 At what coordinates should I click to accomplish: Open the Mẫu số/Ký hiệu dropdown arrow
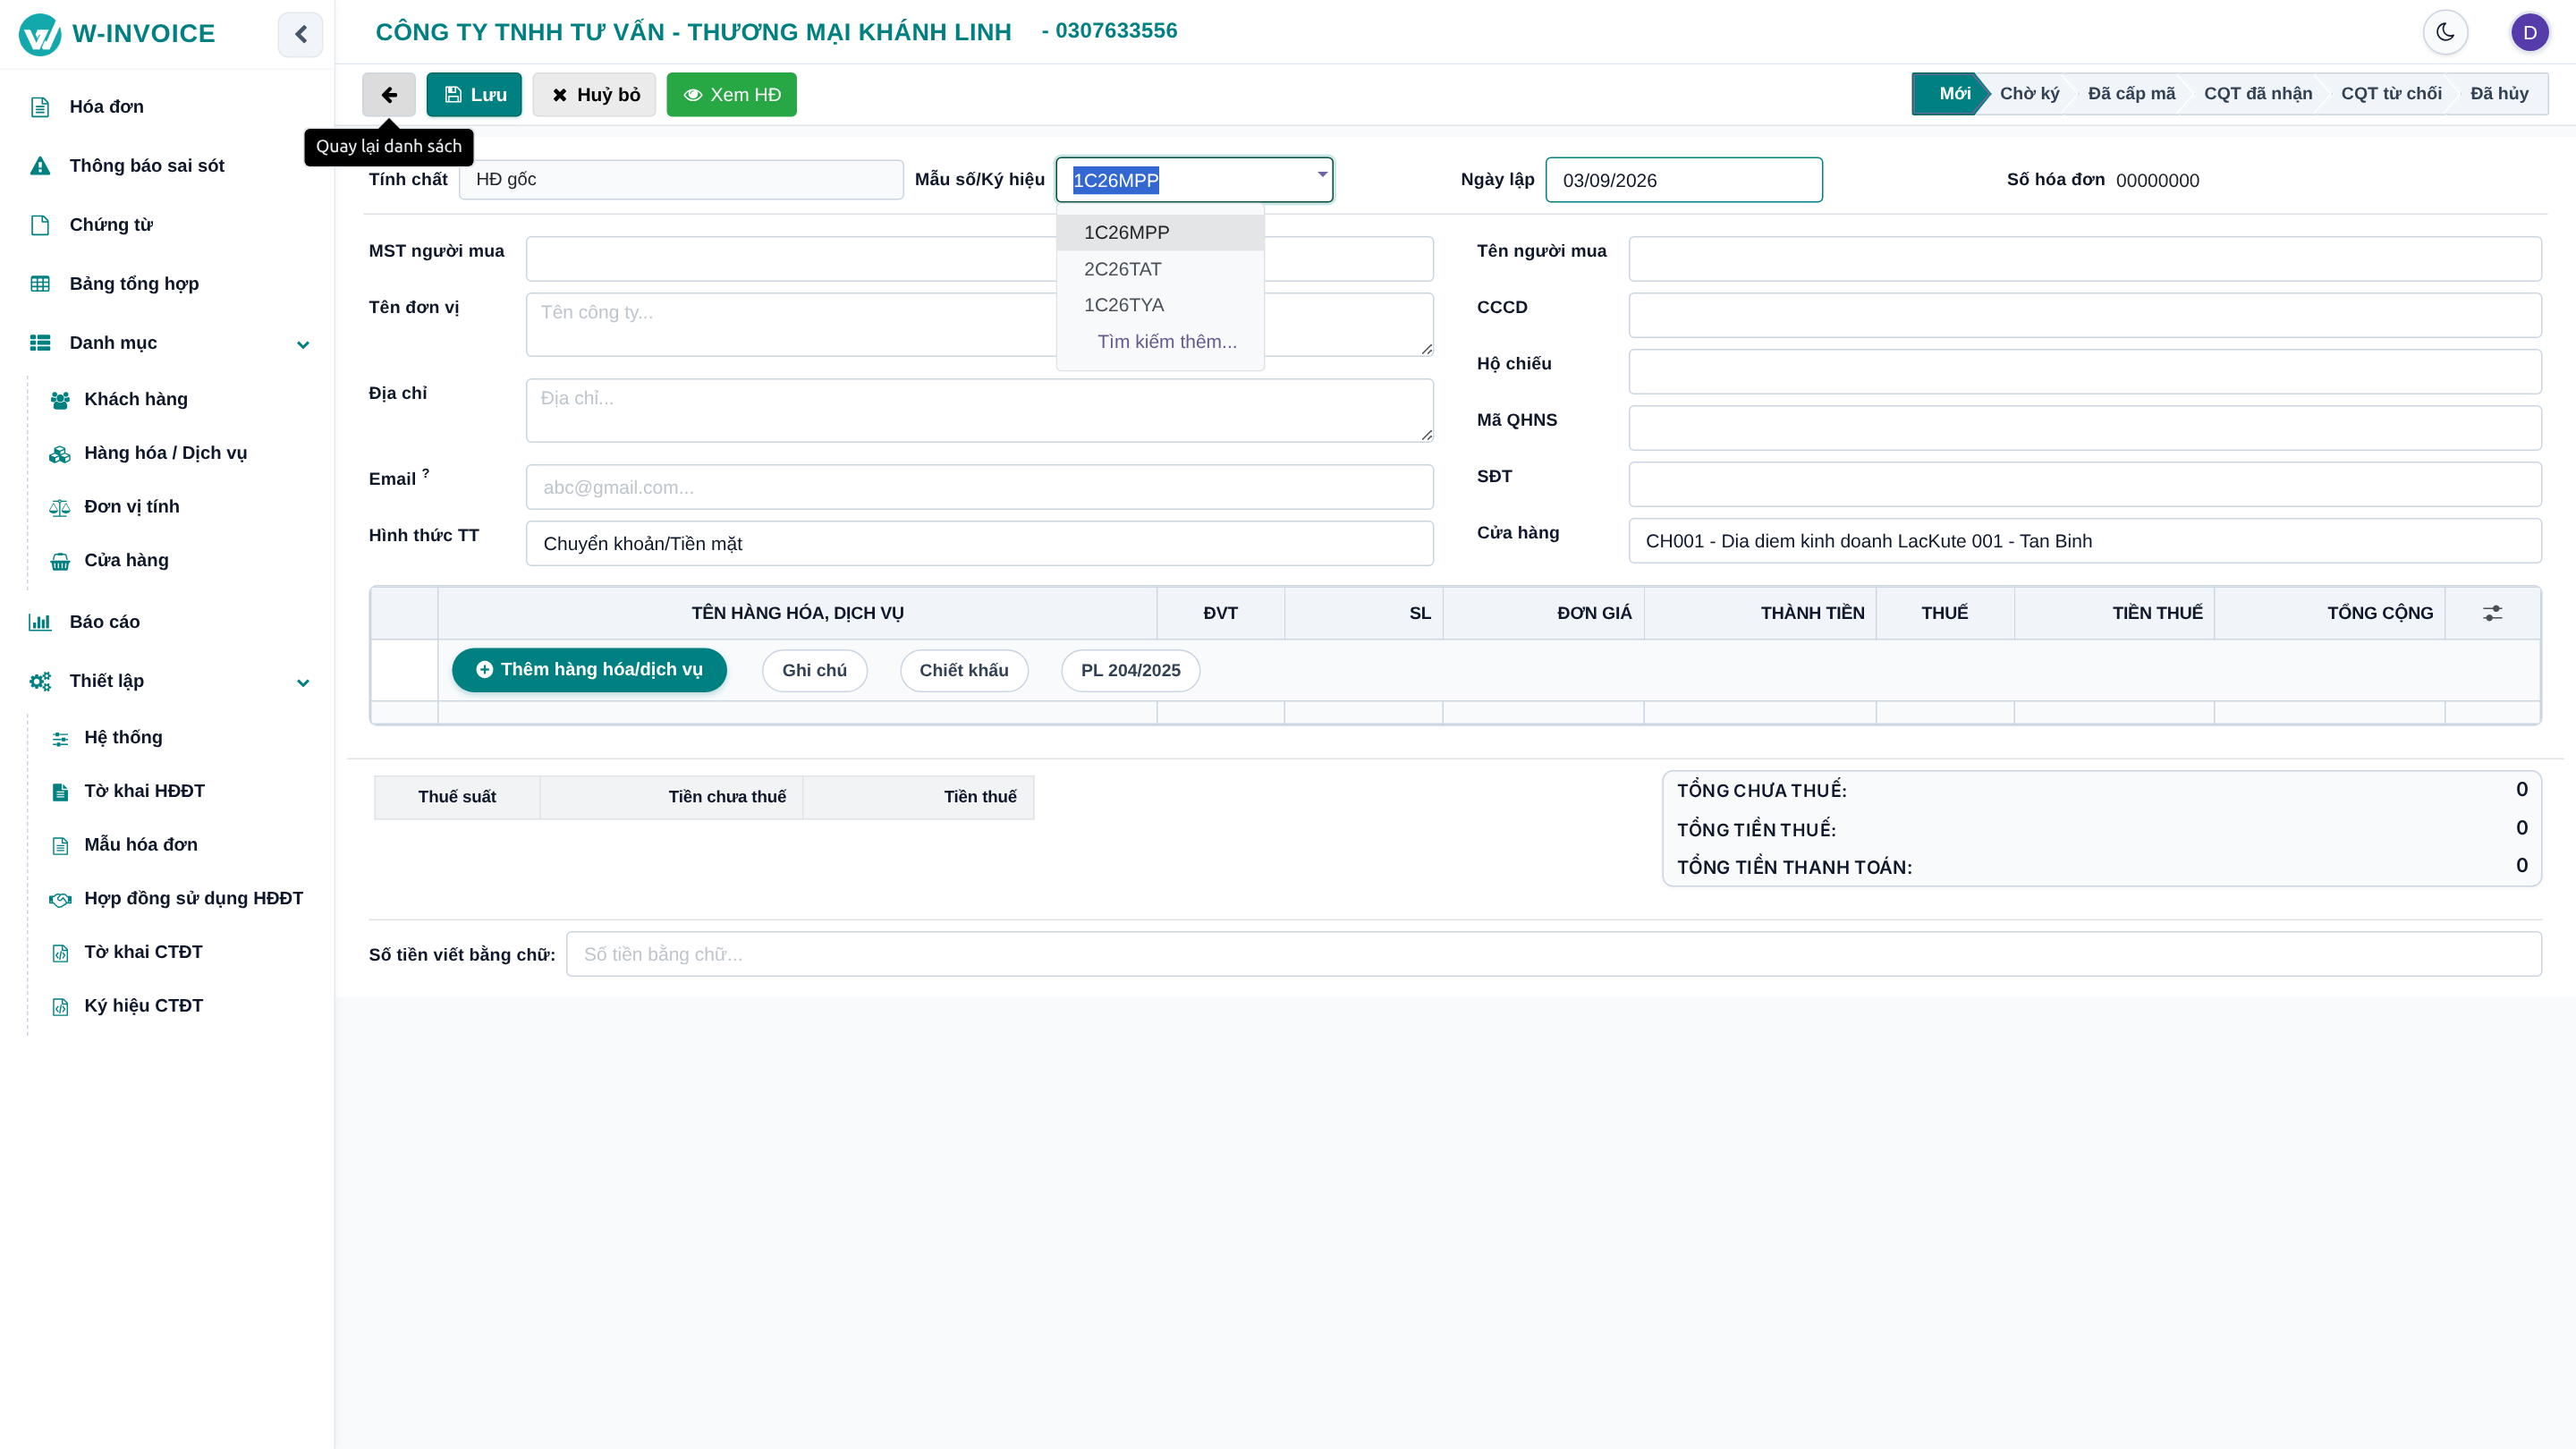[x=1322, y=175]
